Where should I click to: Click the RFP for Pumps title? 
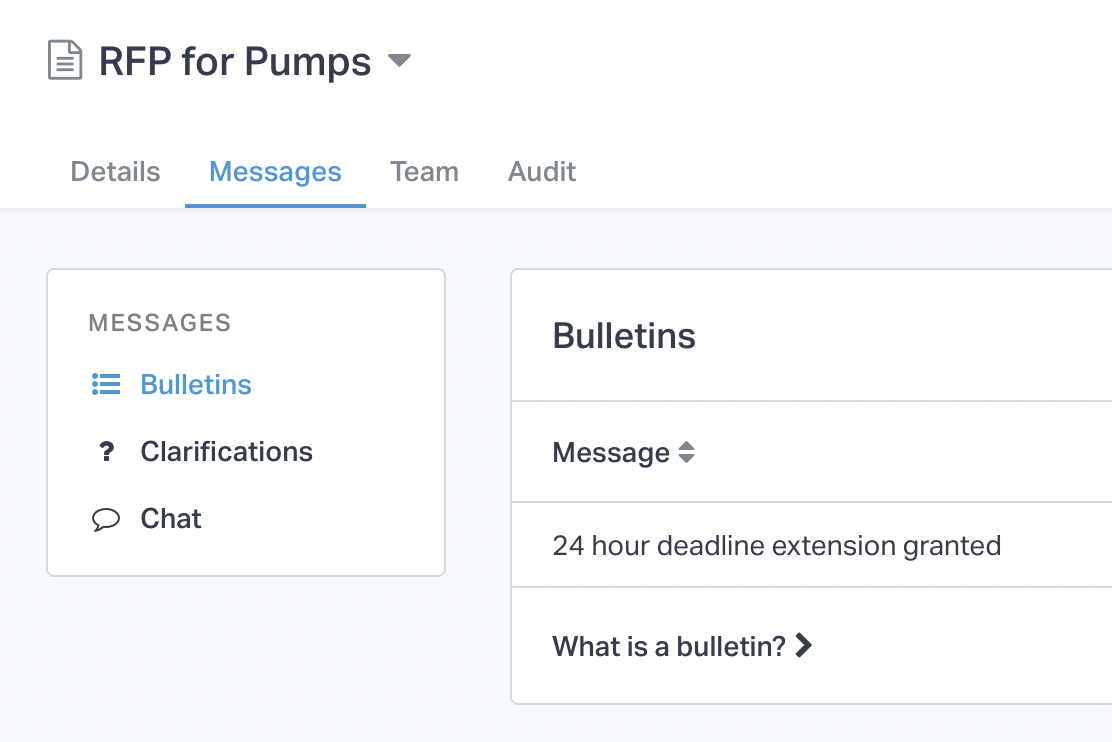[235, 61]
